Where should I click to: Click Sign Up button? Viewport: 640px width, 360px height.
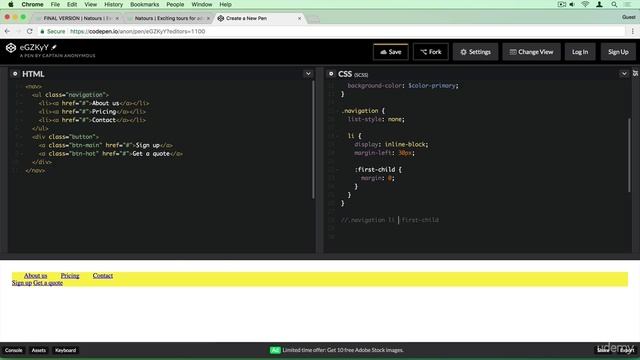click(618, 52)
